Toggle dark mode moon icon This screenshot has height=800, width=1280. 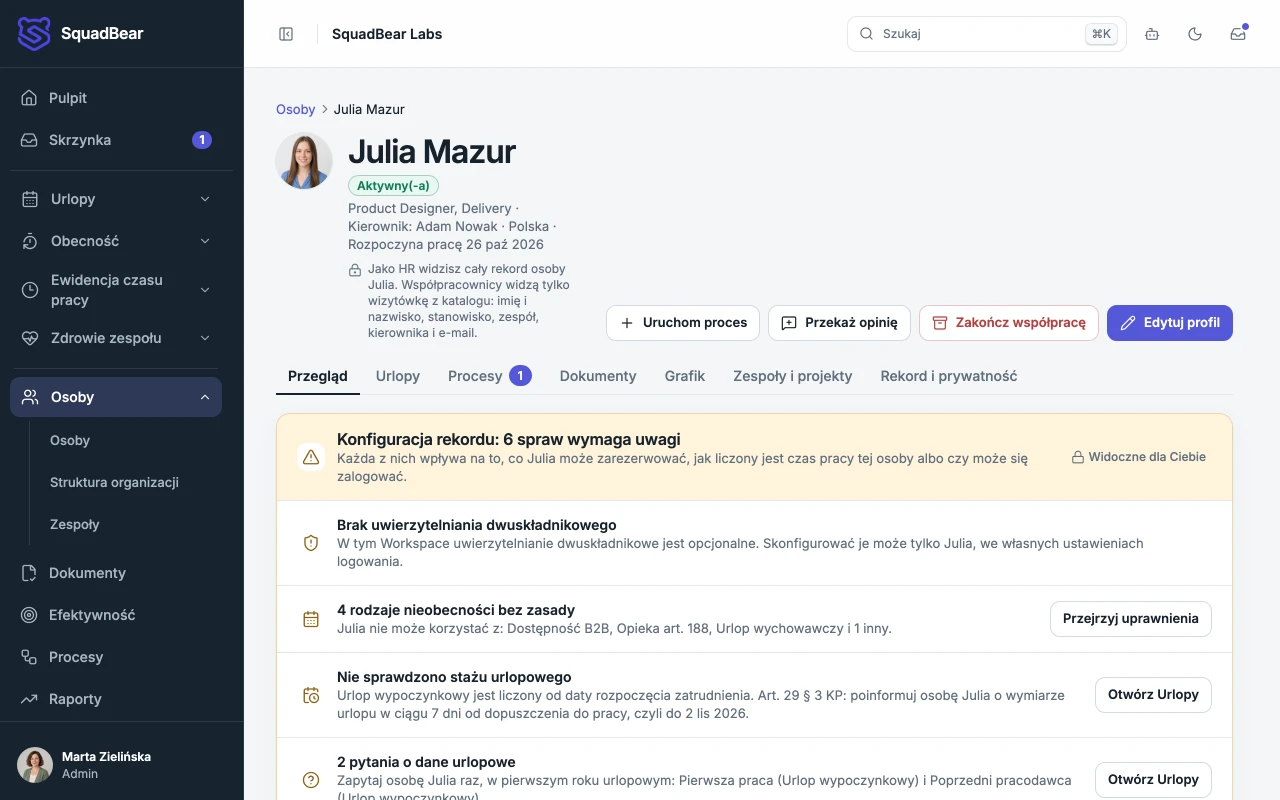(x=1195, y=34)
